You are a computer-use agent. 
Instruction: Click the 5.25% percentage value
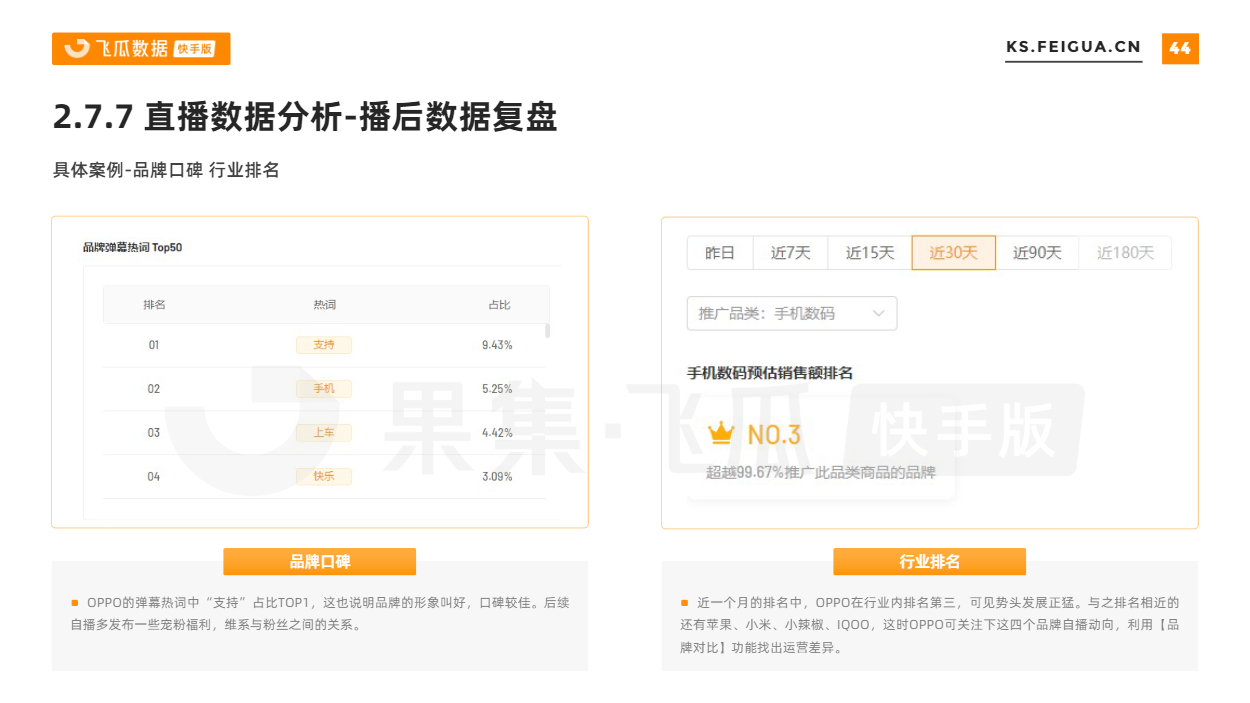[497, 389]
